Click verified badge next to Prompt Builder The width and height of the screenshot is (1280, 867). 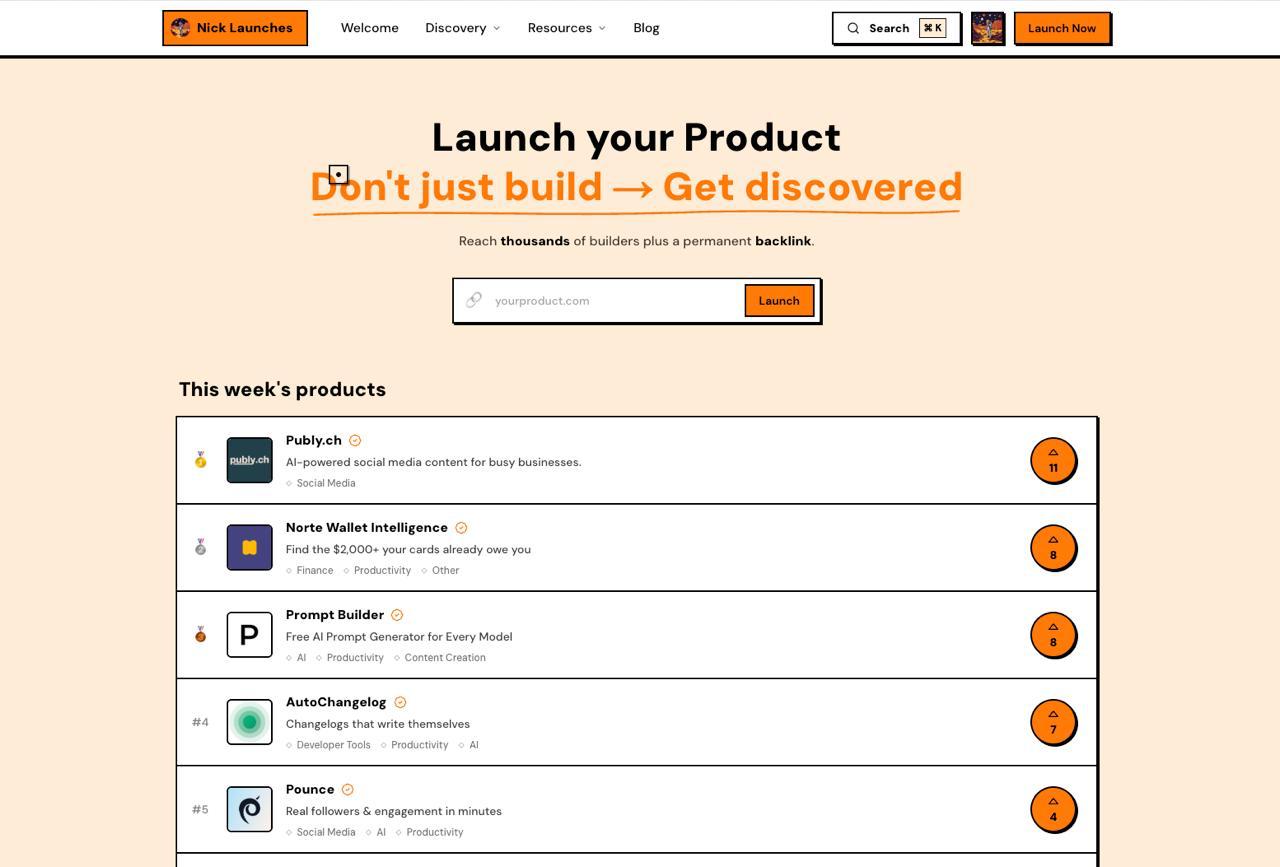tap(397, 615)
